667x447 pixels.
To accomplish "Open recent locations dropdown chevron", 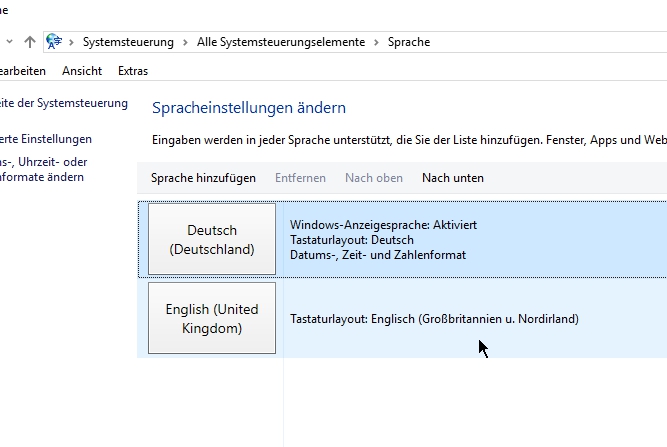I will [x=9, y=42].
